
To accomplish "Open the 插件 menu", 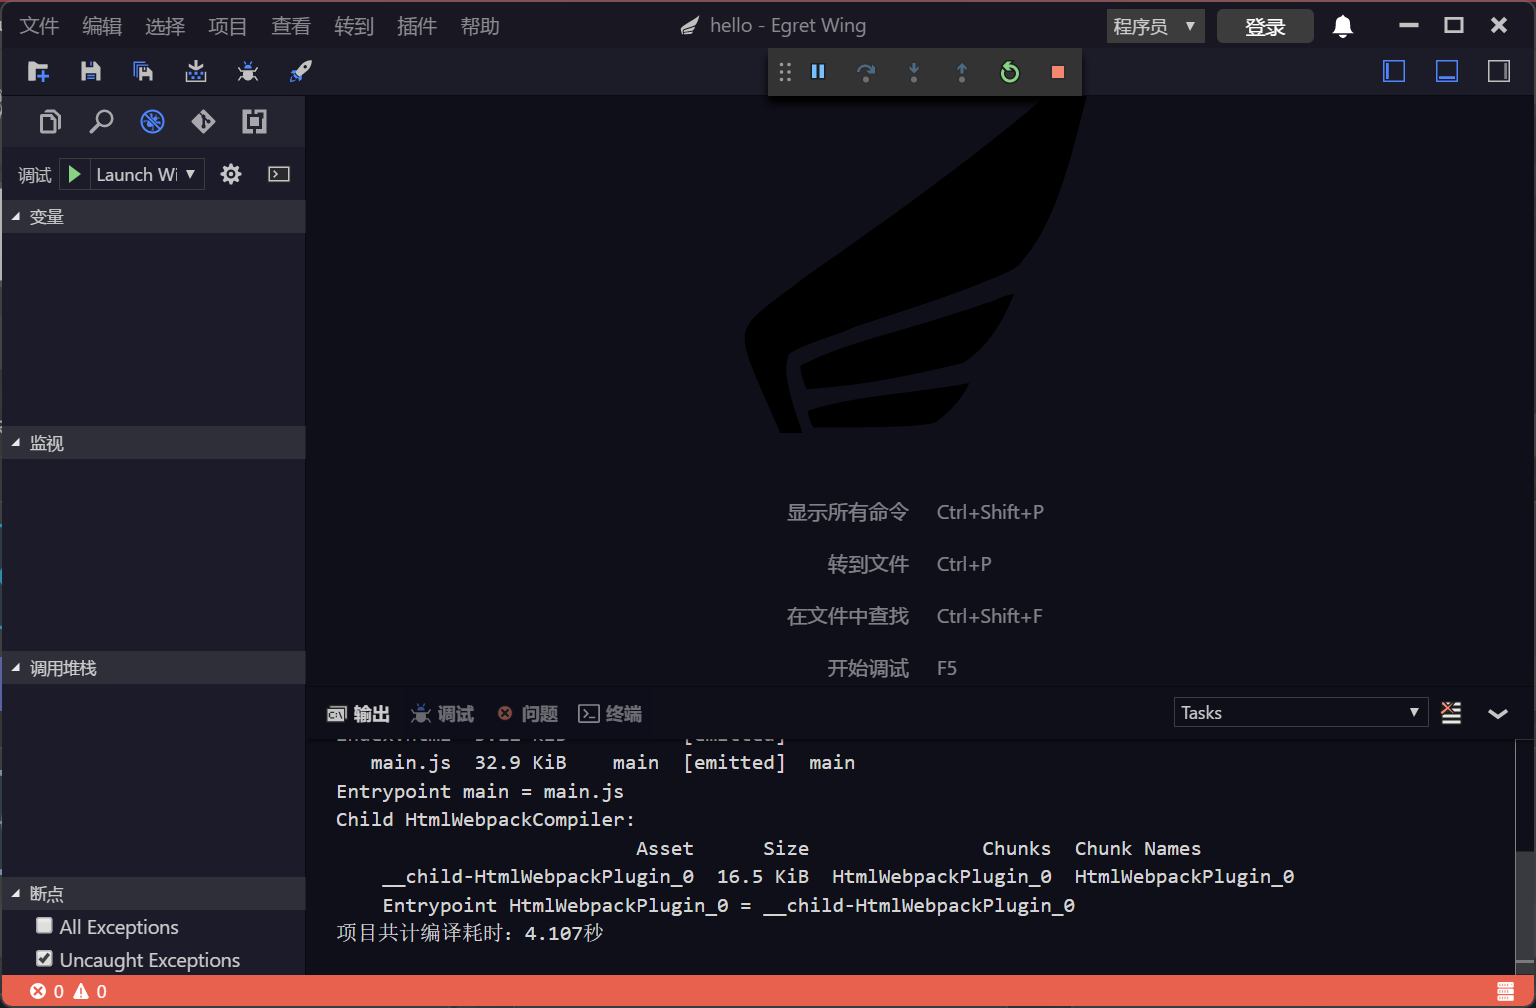I will coord(417,26).
